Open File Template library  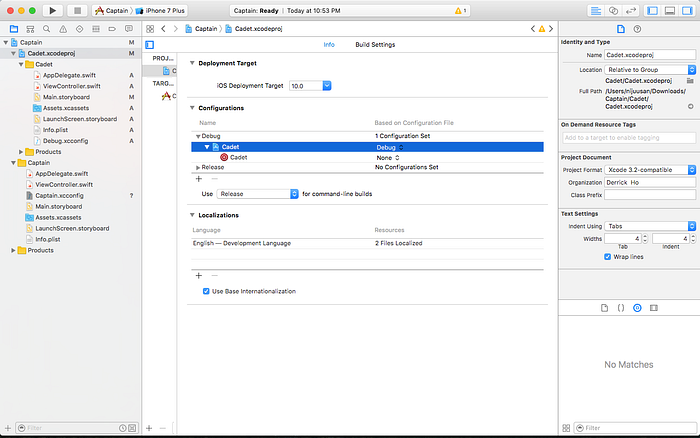[x=604, y=308]
